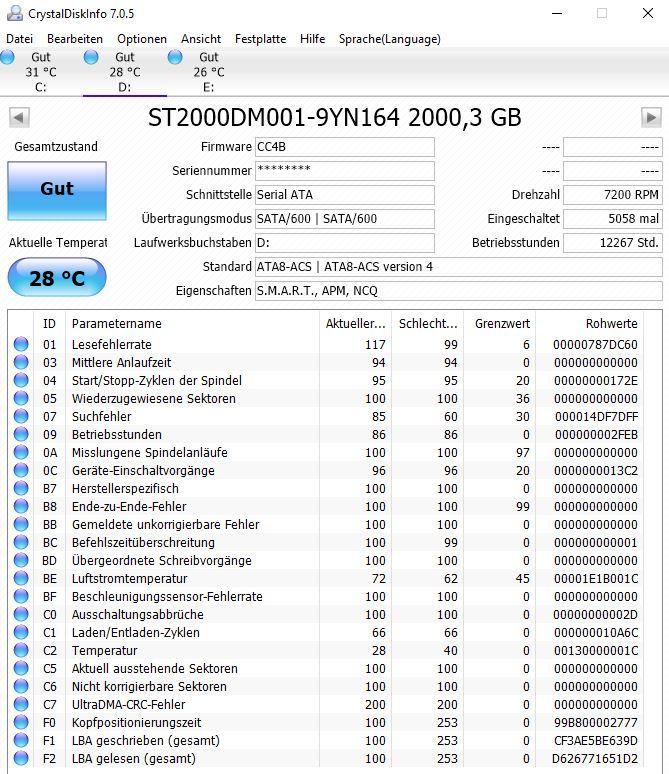Open the Bearbeiten menu
Image resolution: width=669 pixels, height=774 pixels.
[75, 39]
